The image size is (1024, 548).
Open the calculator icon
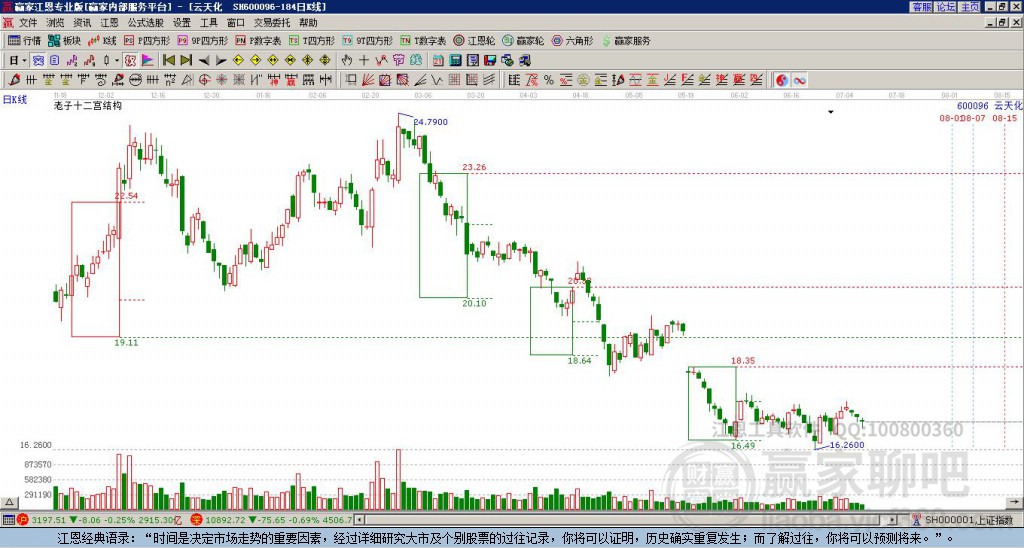(455, 61)
